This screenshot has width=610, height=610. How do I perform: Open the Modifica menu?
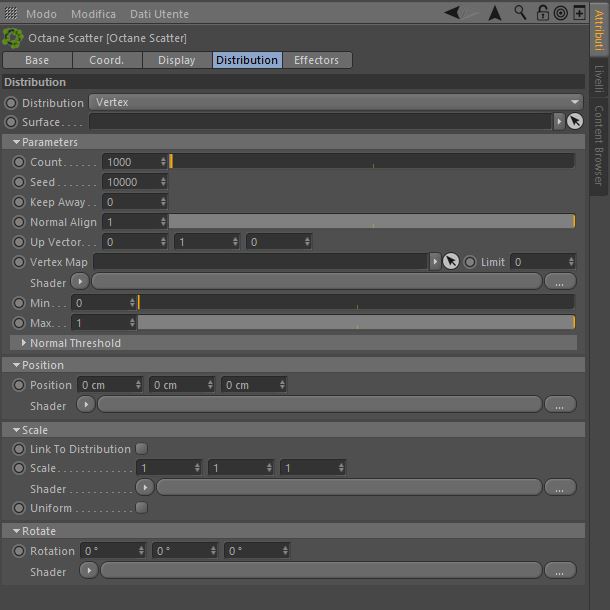(x=93, y=14)
